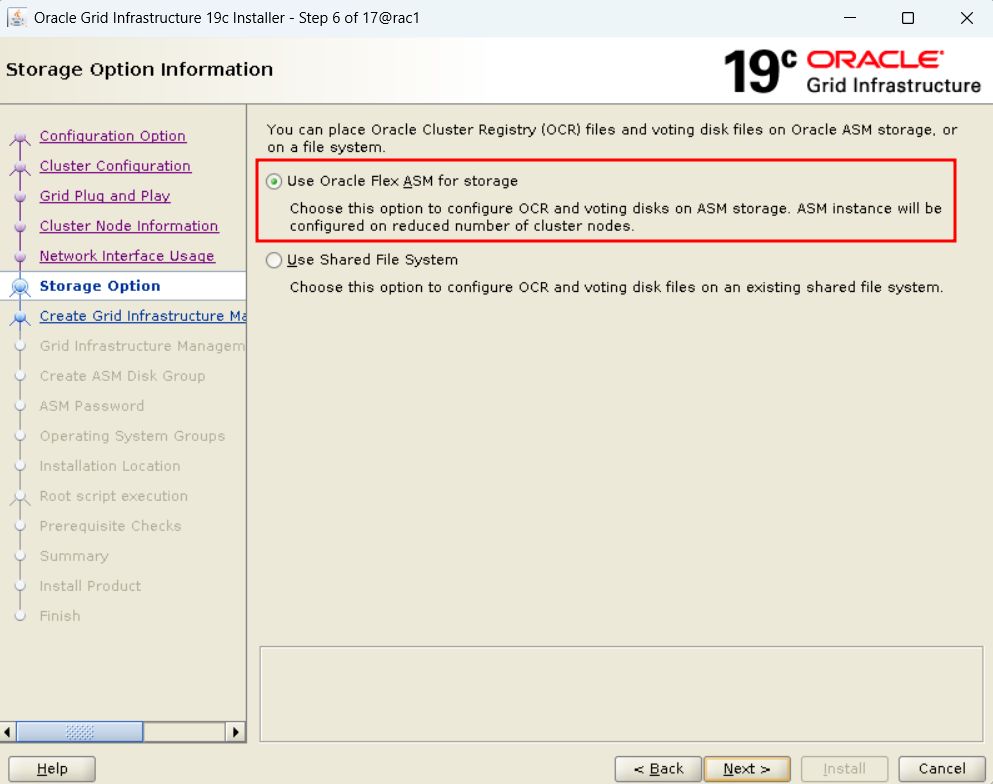993x784 pixels.
Task: Click the Grid Plug and Play step marker
Action: pos(20,197)
